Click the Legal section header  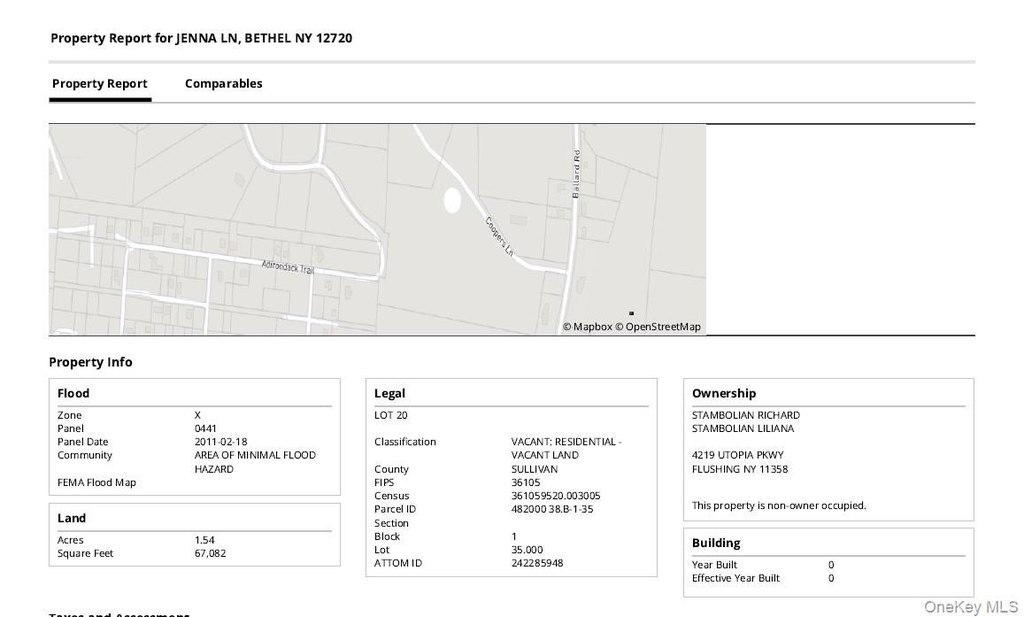[390, 393]
